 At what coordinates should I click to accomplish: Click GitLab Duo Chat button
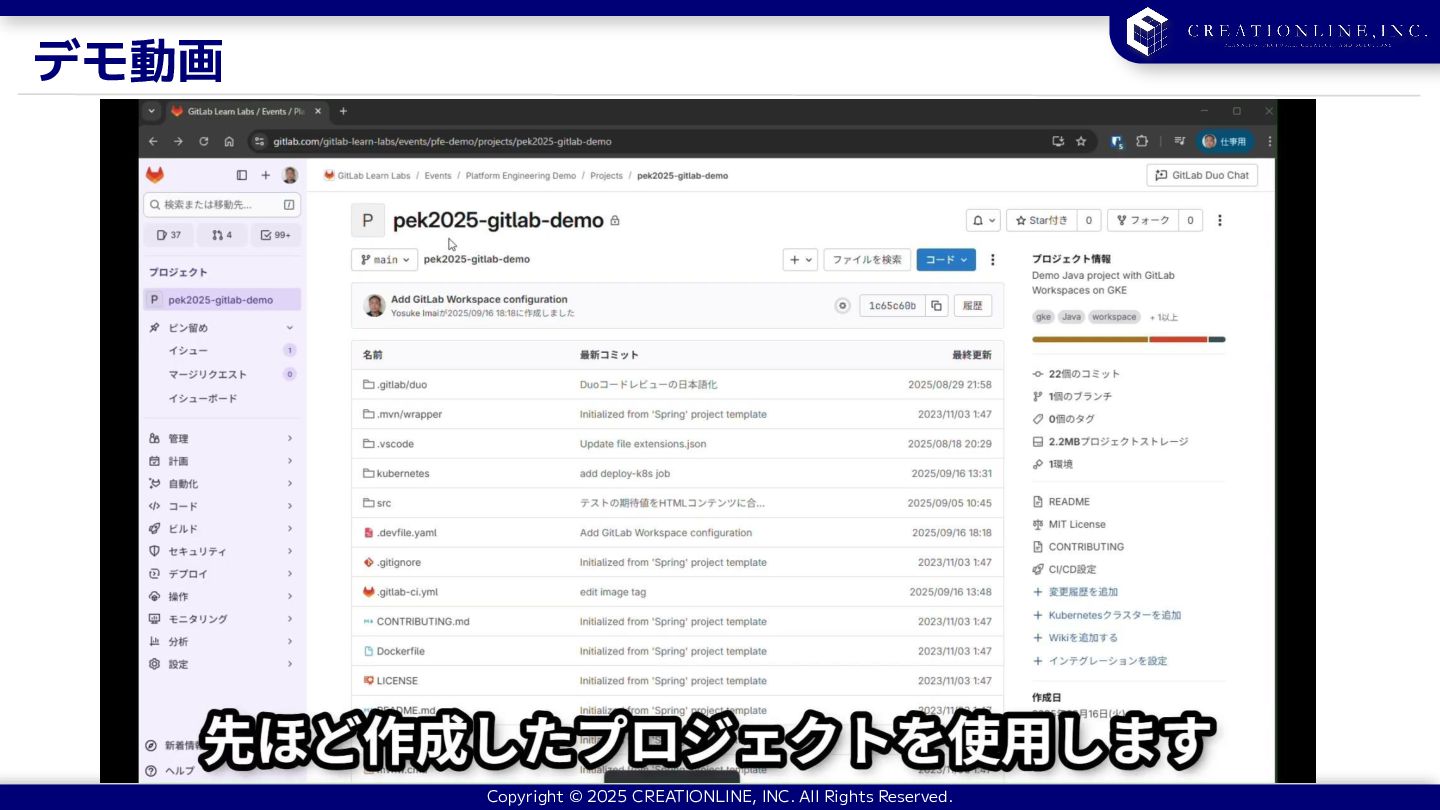tap(1202, 175)
